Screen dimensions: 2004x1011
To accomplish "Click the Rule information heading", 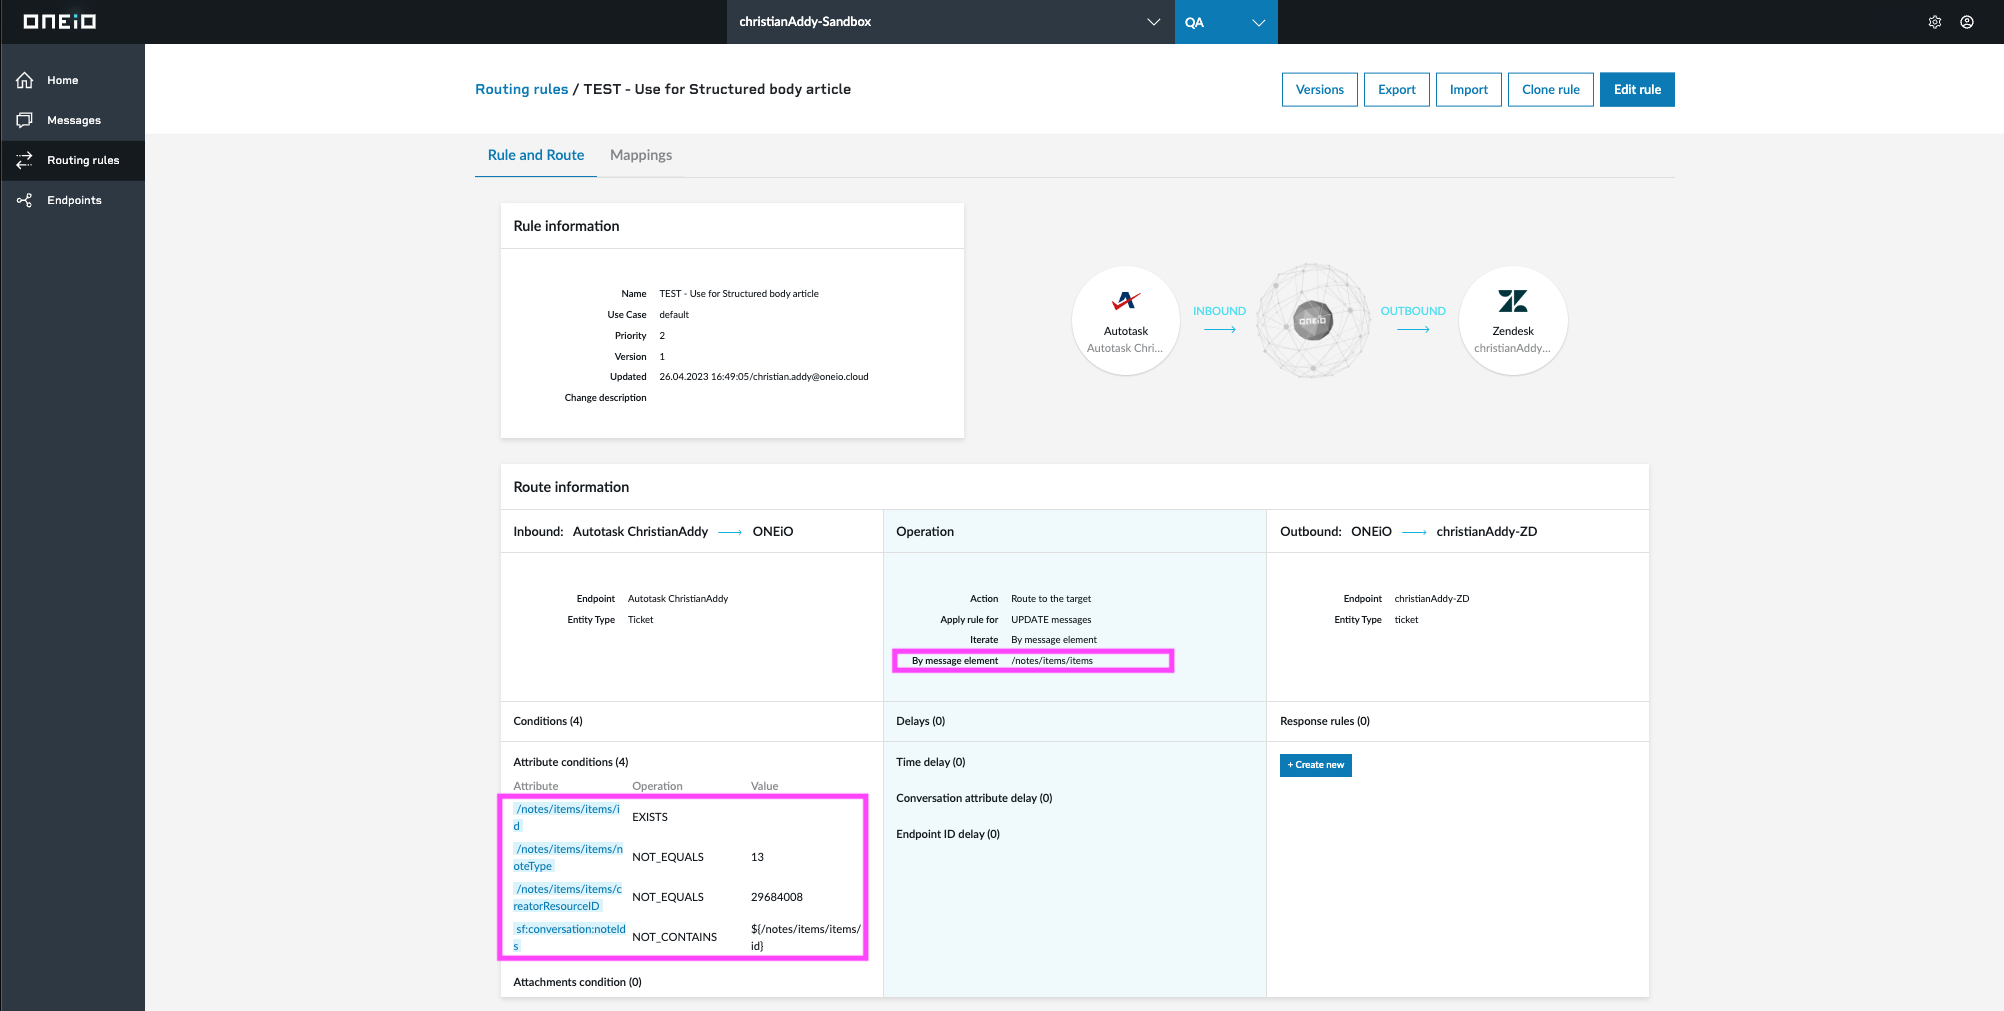I will [566, 226].
